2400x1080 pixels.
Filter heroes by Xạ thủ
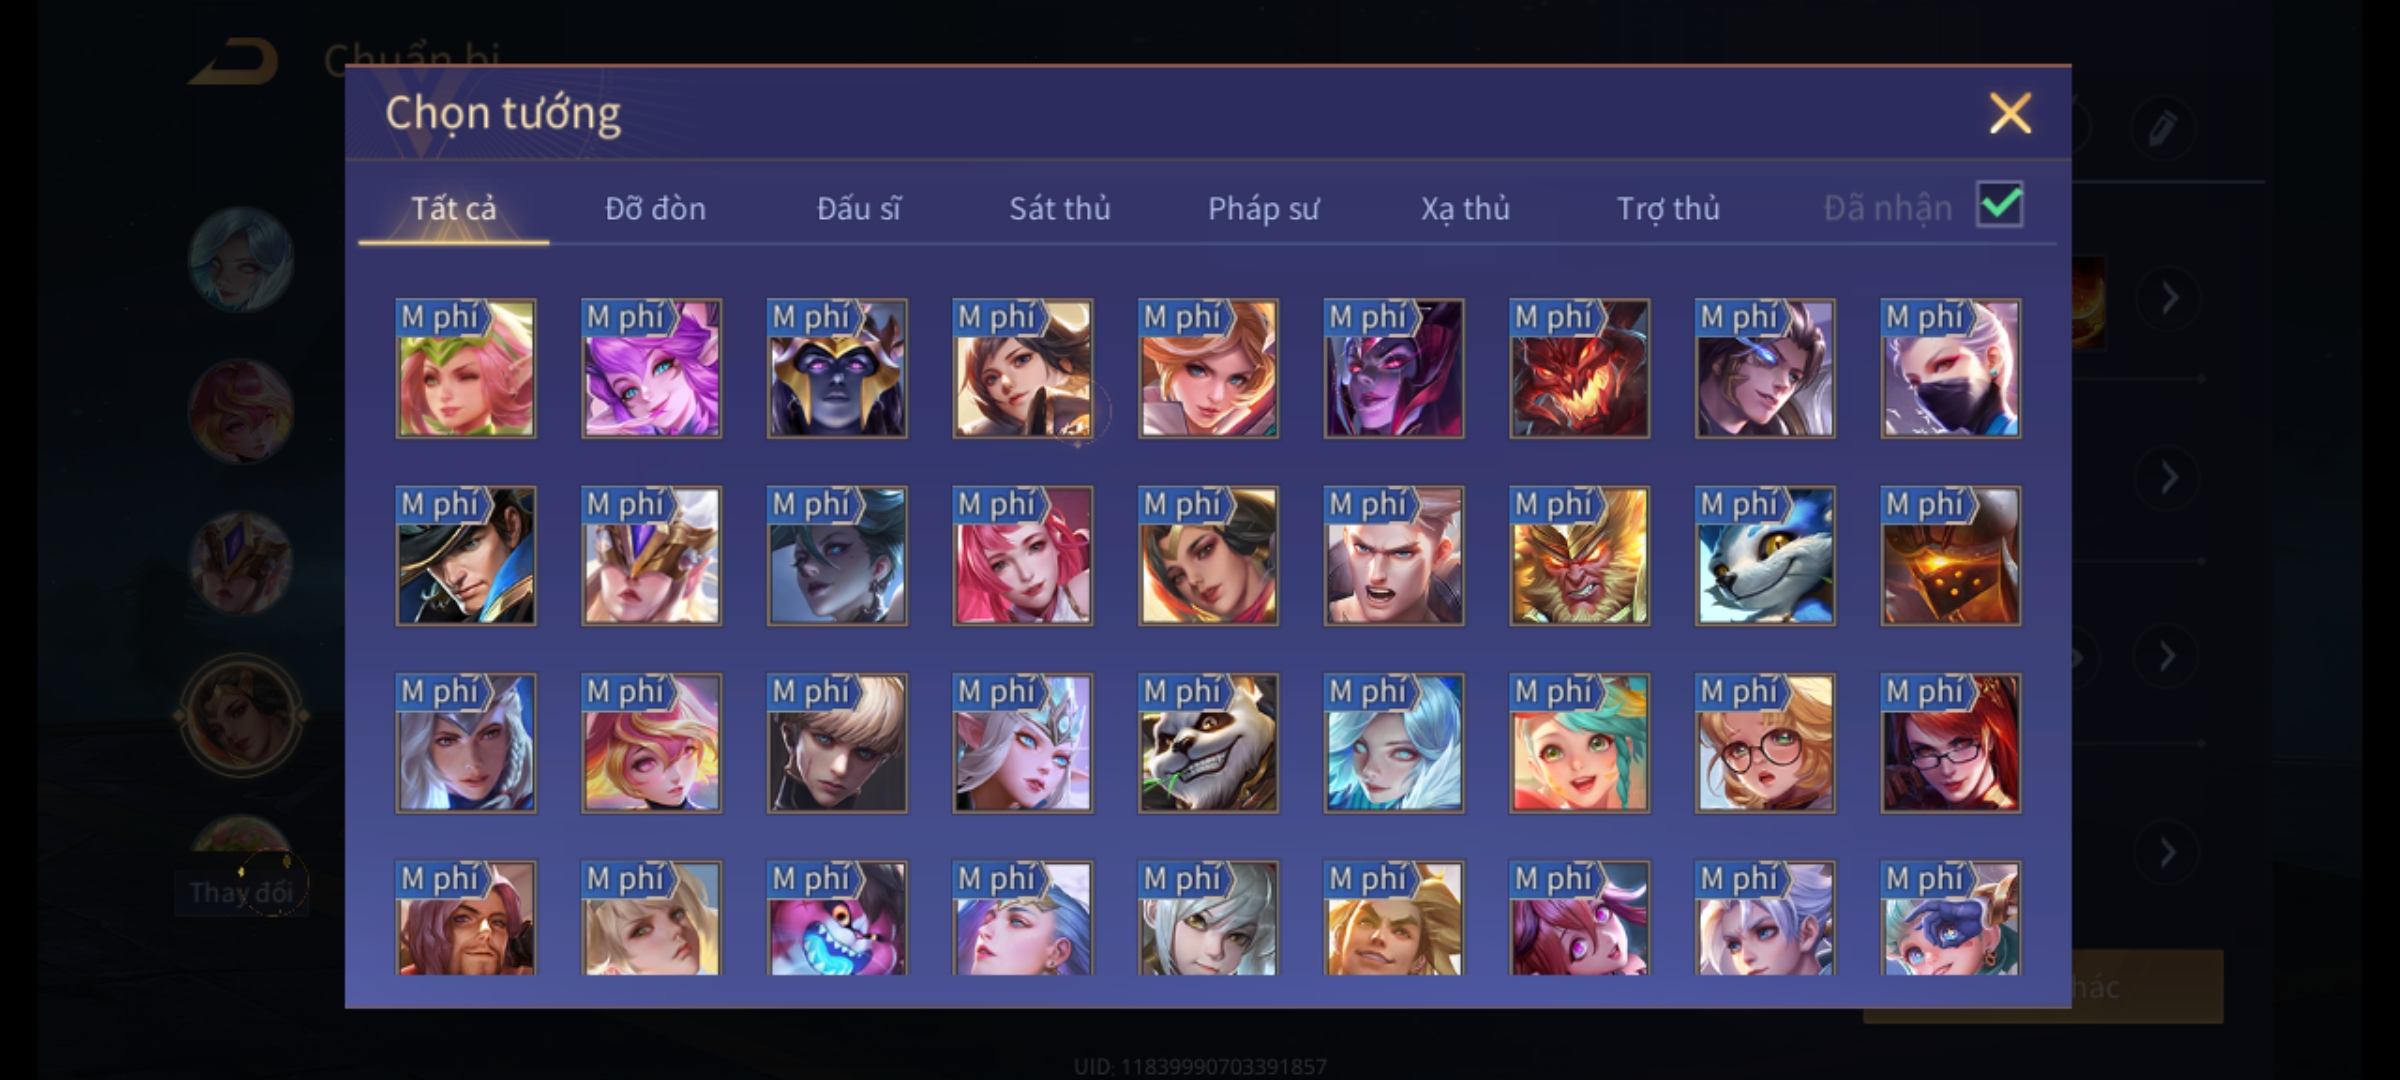point(1465,208)
